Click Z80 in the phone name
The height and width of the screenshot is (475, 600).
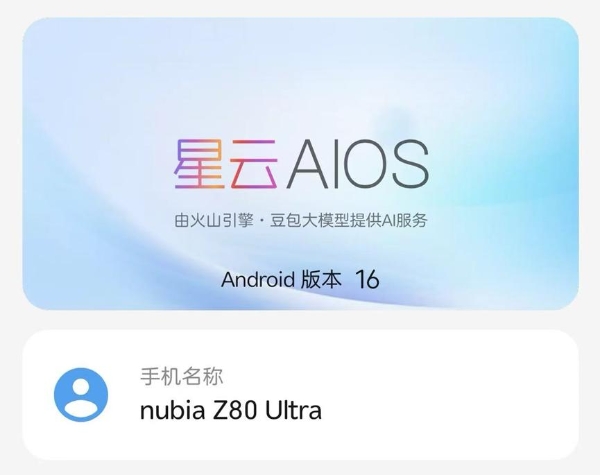click(235, 411)
